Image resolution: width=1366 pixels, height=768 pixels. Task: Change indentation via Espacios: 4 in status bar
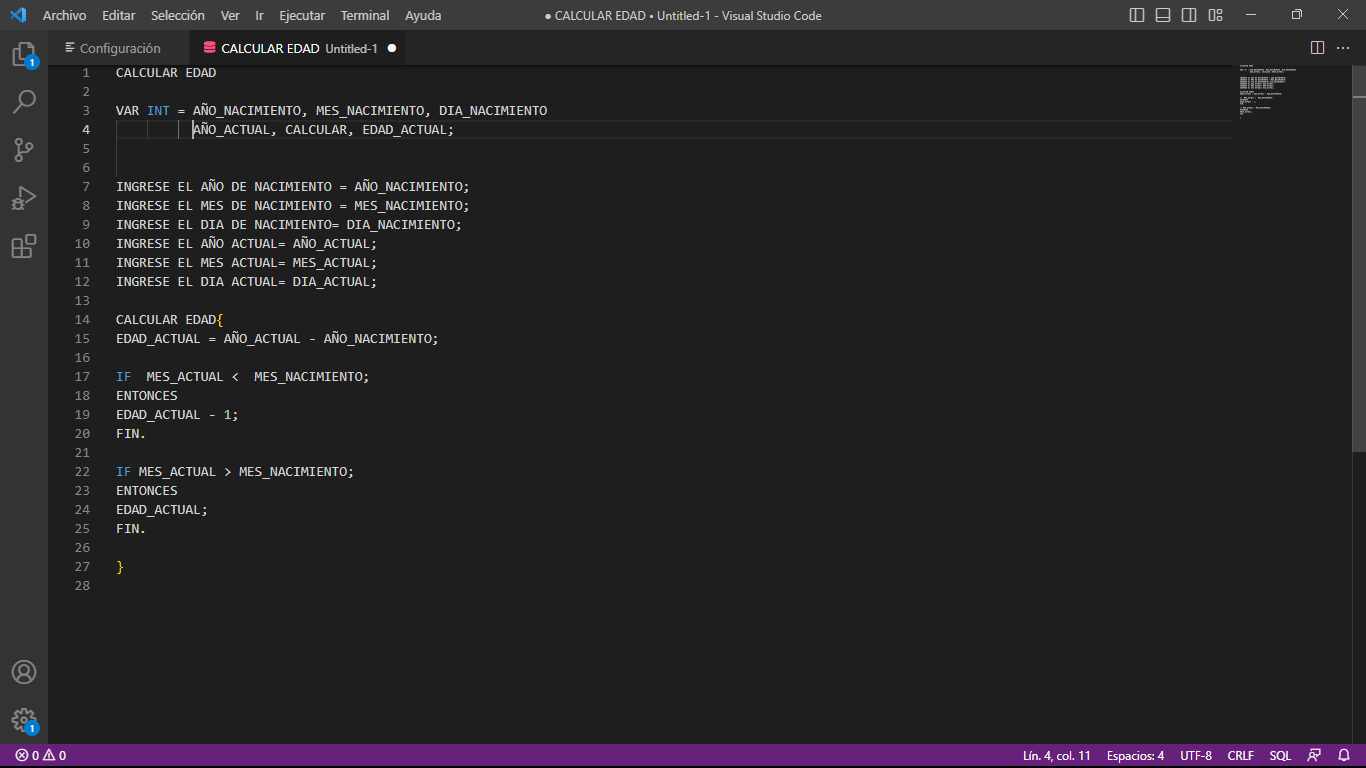1135,755
